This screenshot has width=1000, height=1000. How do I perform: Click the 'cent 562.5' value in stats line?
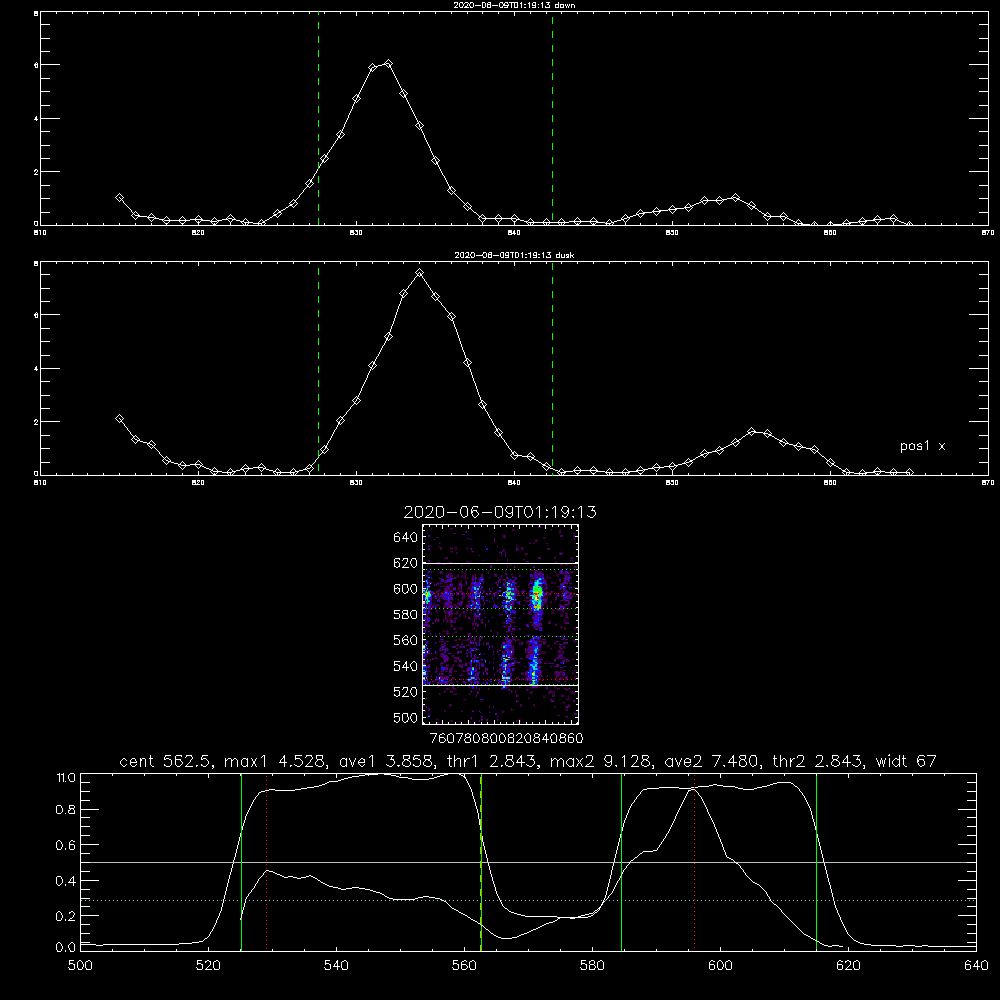click(168, 761)
